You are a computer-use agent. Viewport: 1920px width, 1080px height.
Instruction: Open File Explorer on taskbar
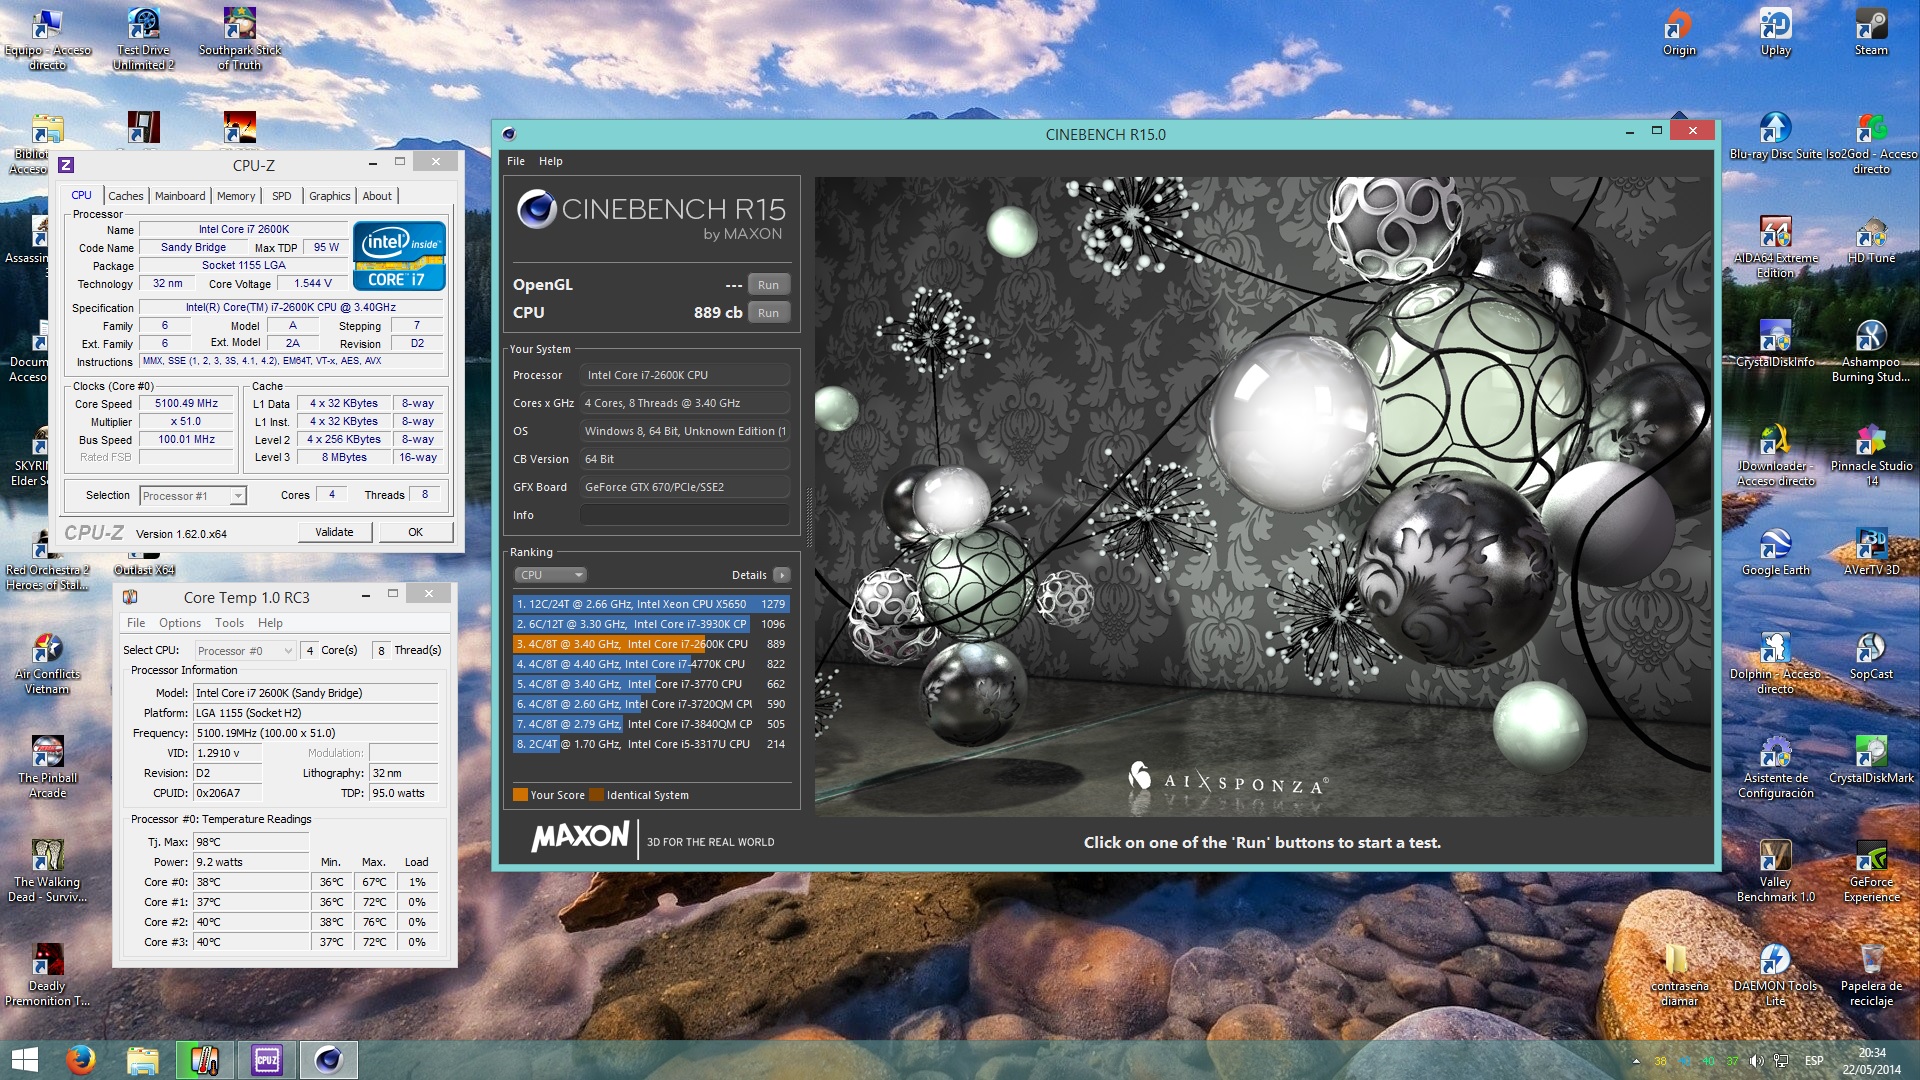142,1060
